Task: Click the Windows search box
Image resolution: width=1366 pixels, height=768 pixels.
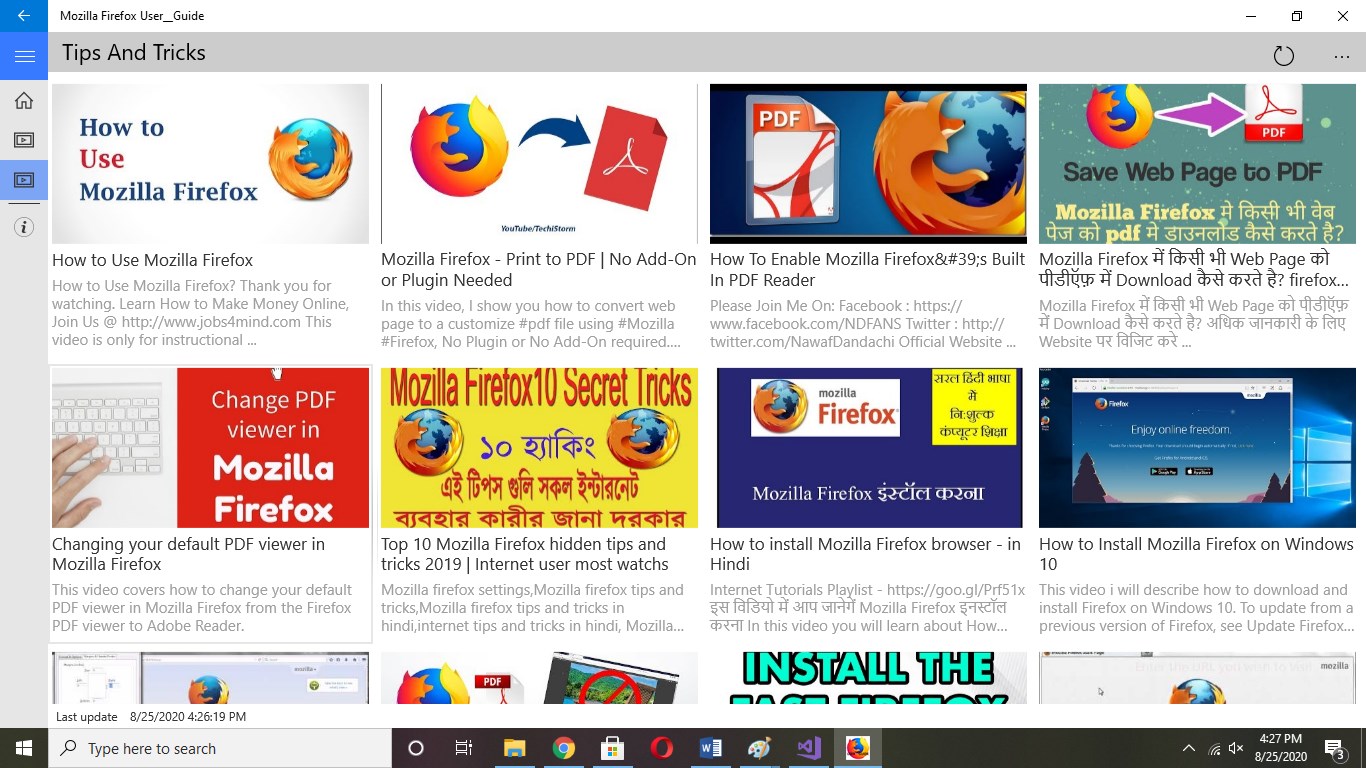Action: 220,748
